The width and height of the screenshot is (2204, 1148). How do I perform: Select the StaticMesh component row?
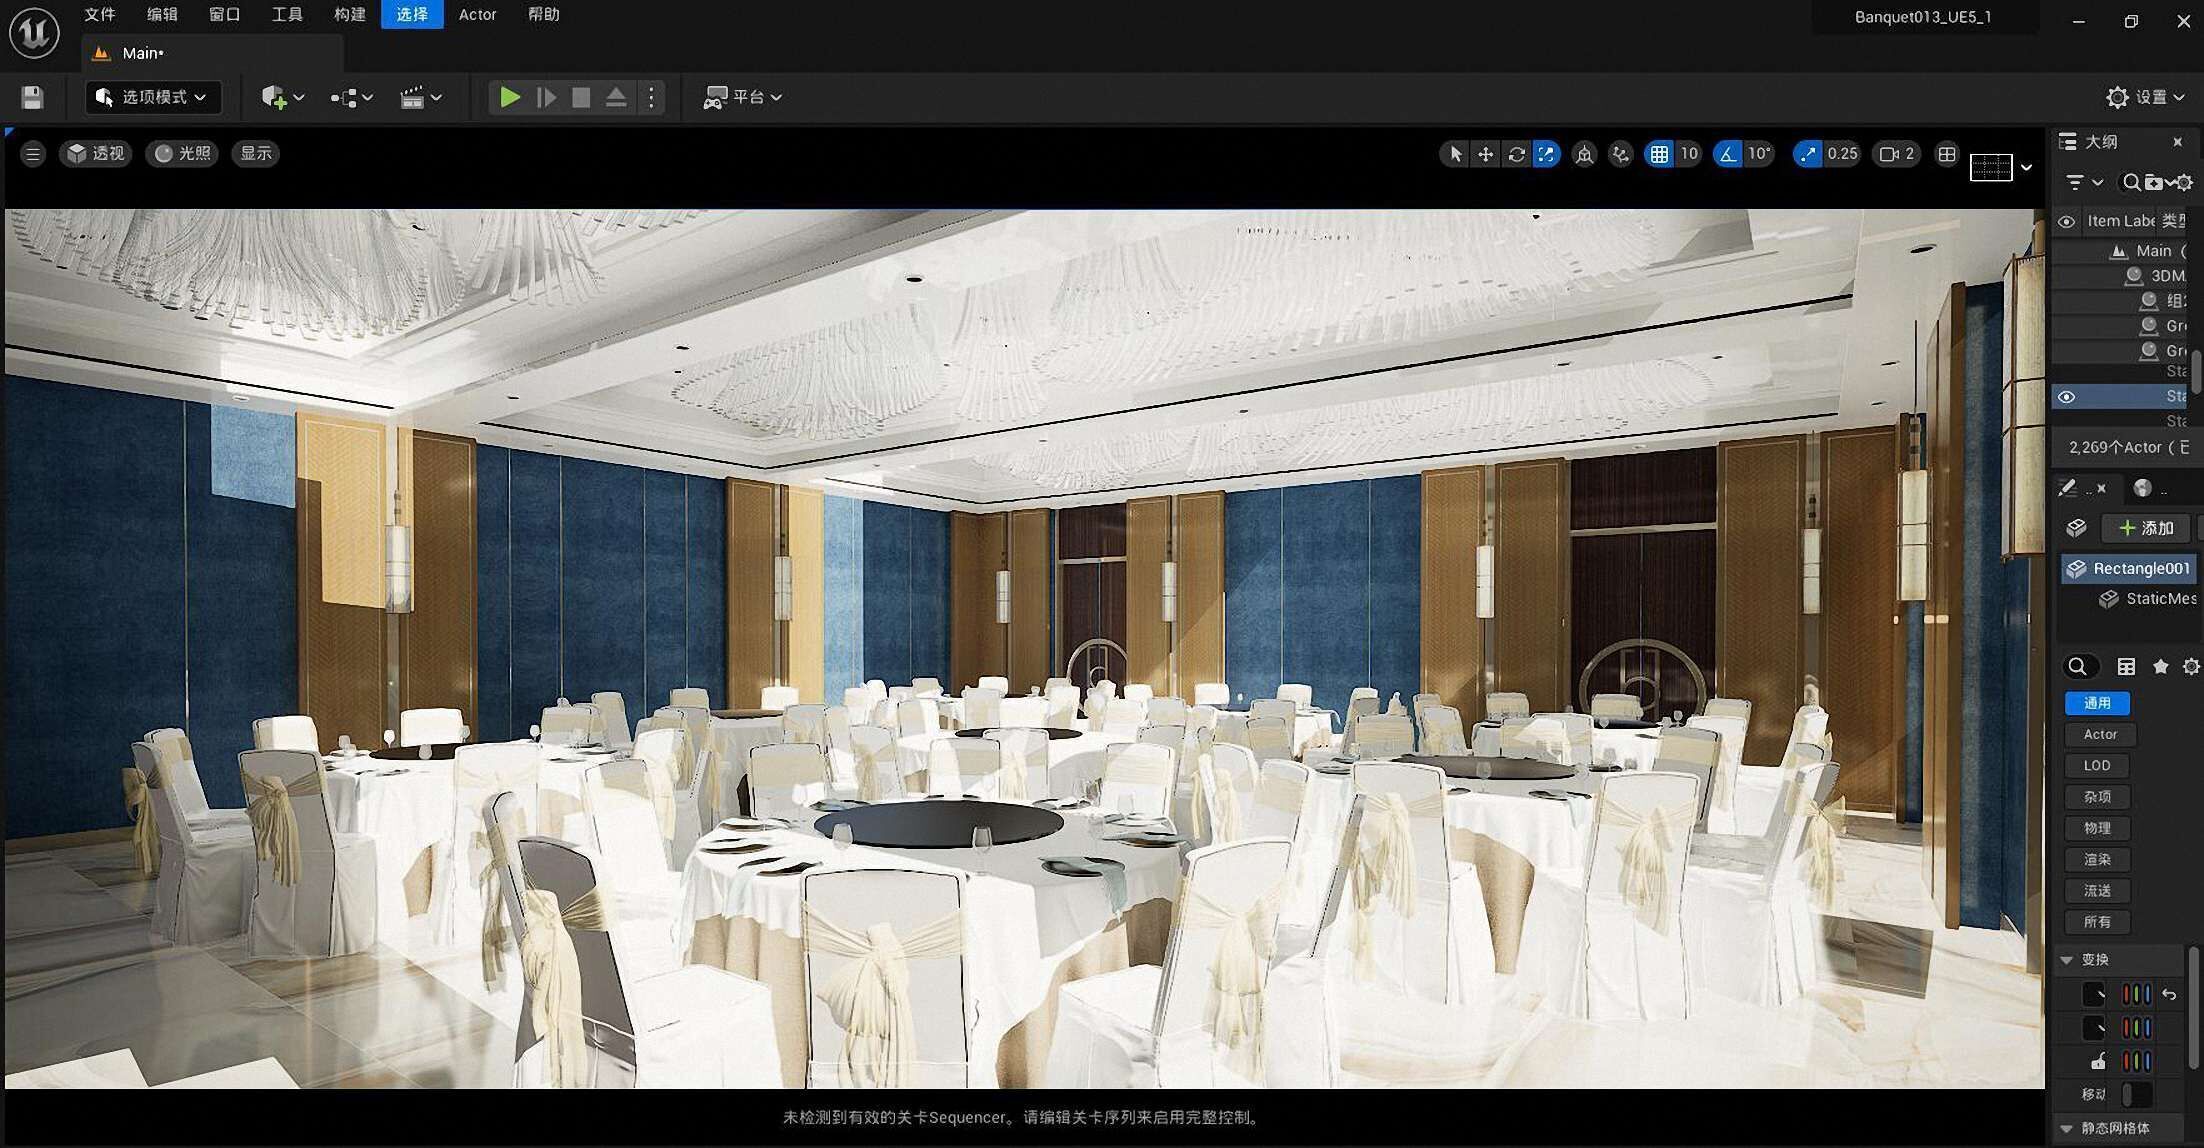click(2129, 599)
